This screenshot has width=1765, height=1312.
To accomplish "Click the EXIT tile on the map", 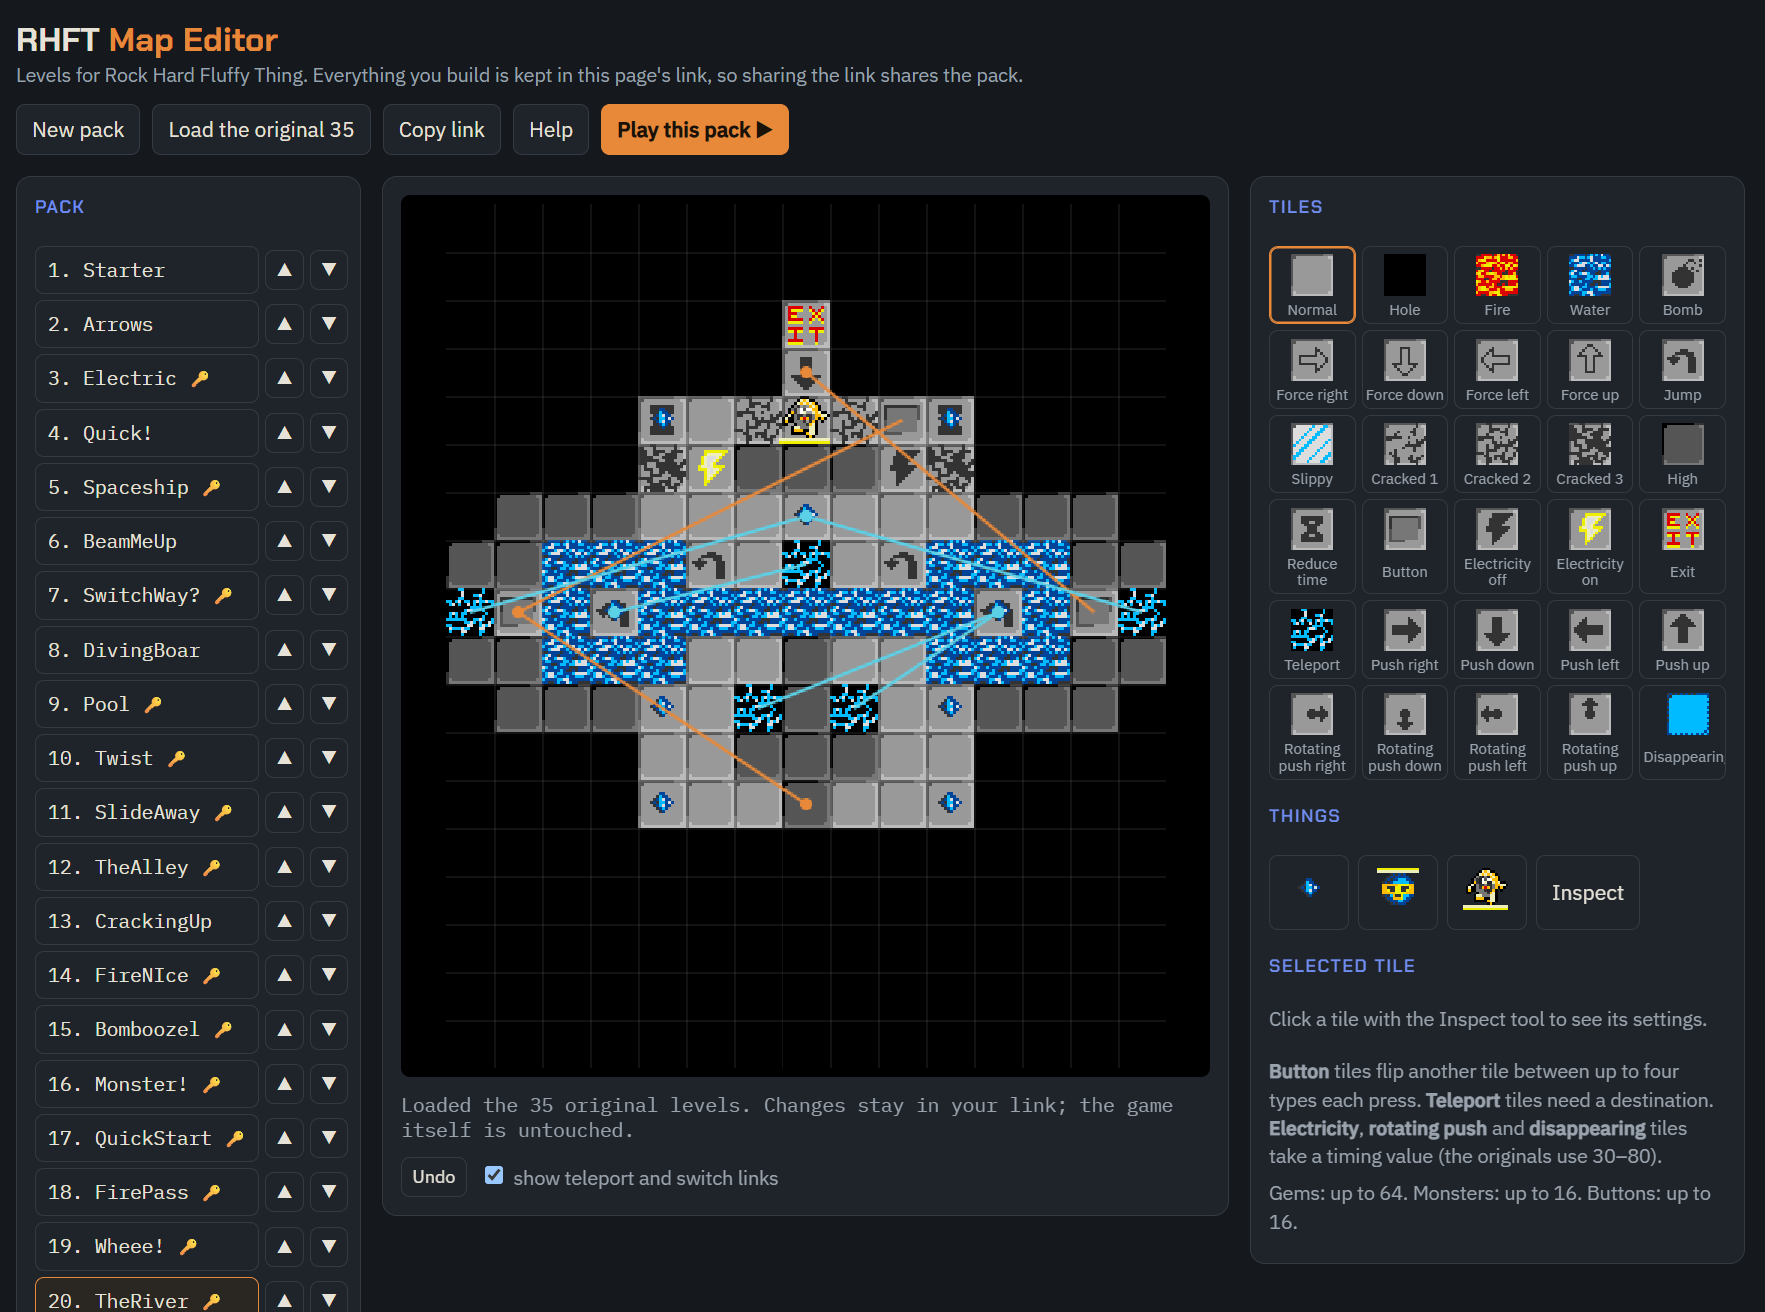I will click(806, 325).
